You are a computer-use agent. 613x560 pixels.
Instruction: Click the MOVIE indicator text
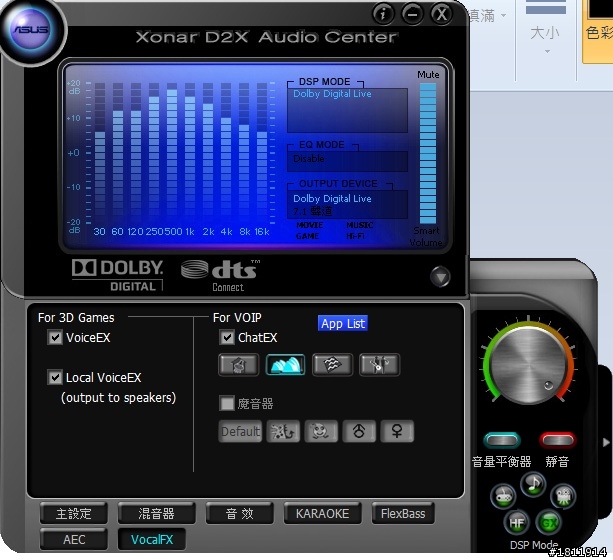tap(310, 225)
